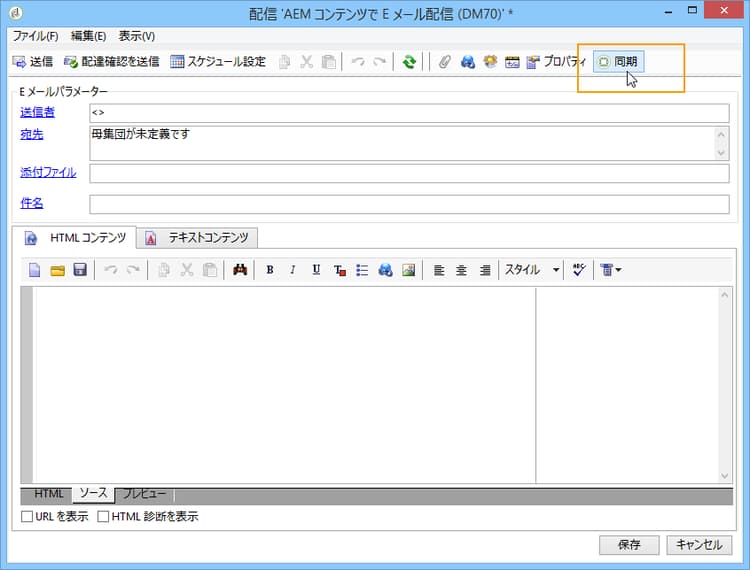Viewport: 750px width, 570px height.
Task: Click into the 件名 subject field
Action: (409, 204)
